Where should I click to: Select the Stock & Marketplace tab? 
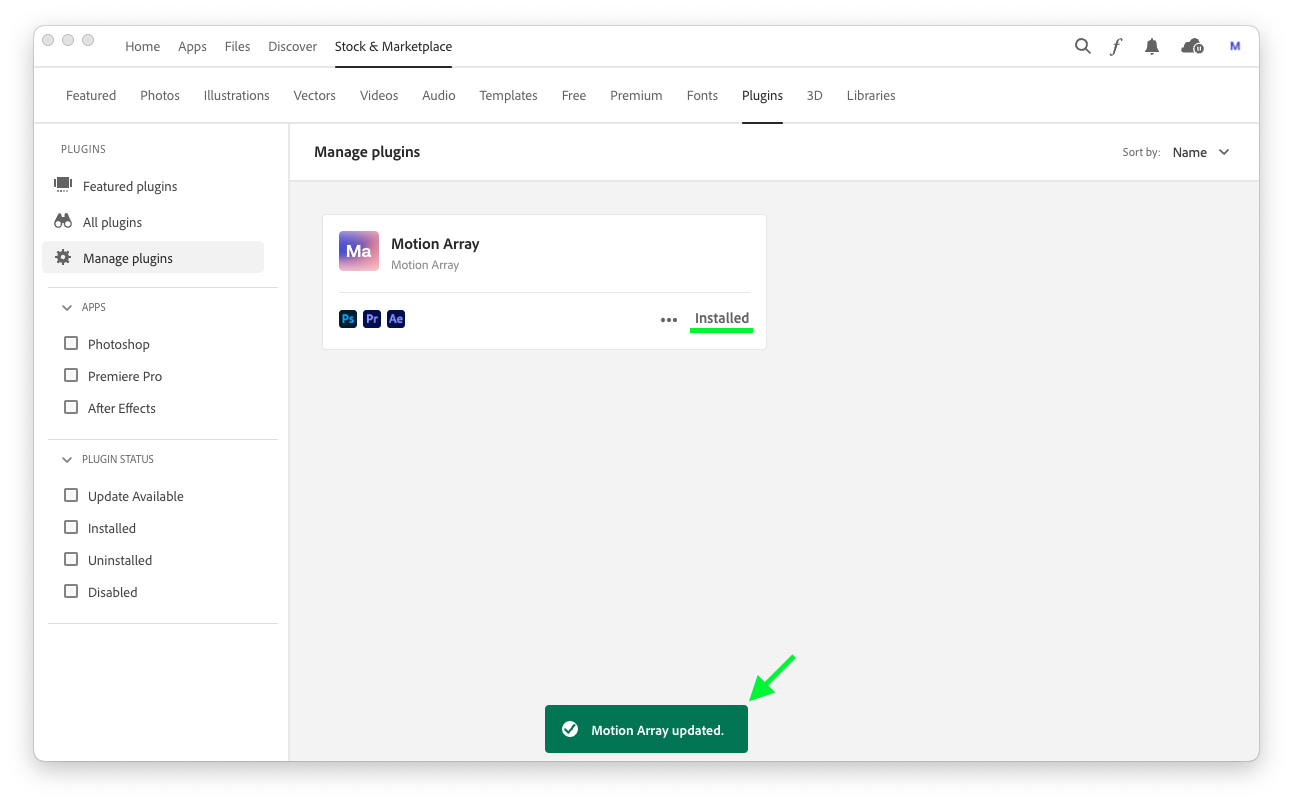click(393, 46)
